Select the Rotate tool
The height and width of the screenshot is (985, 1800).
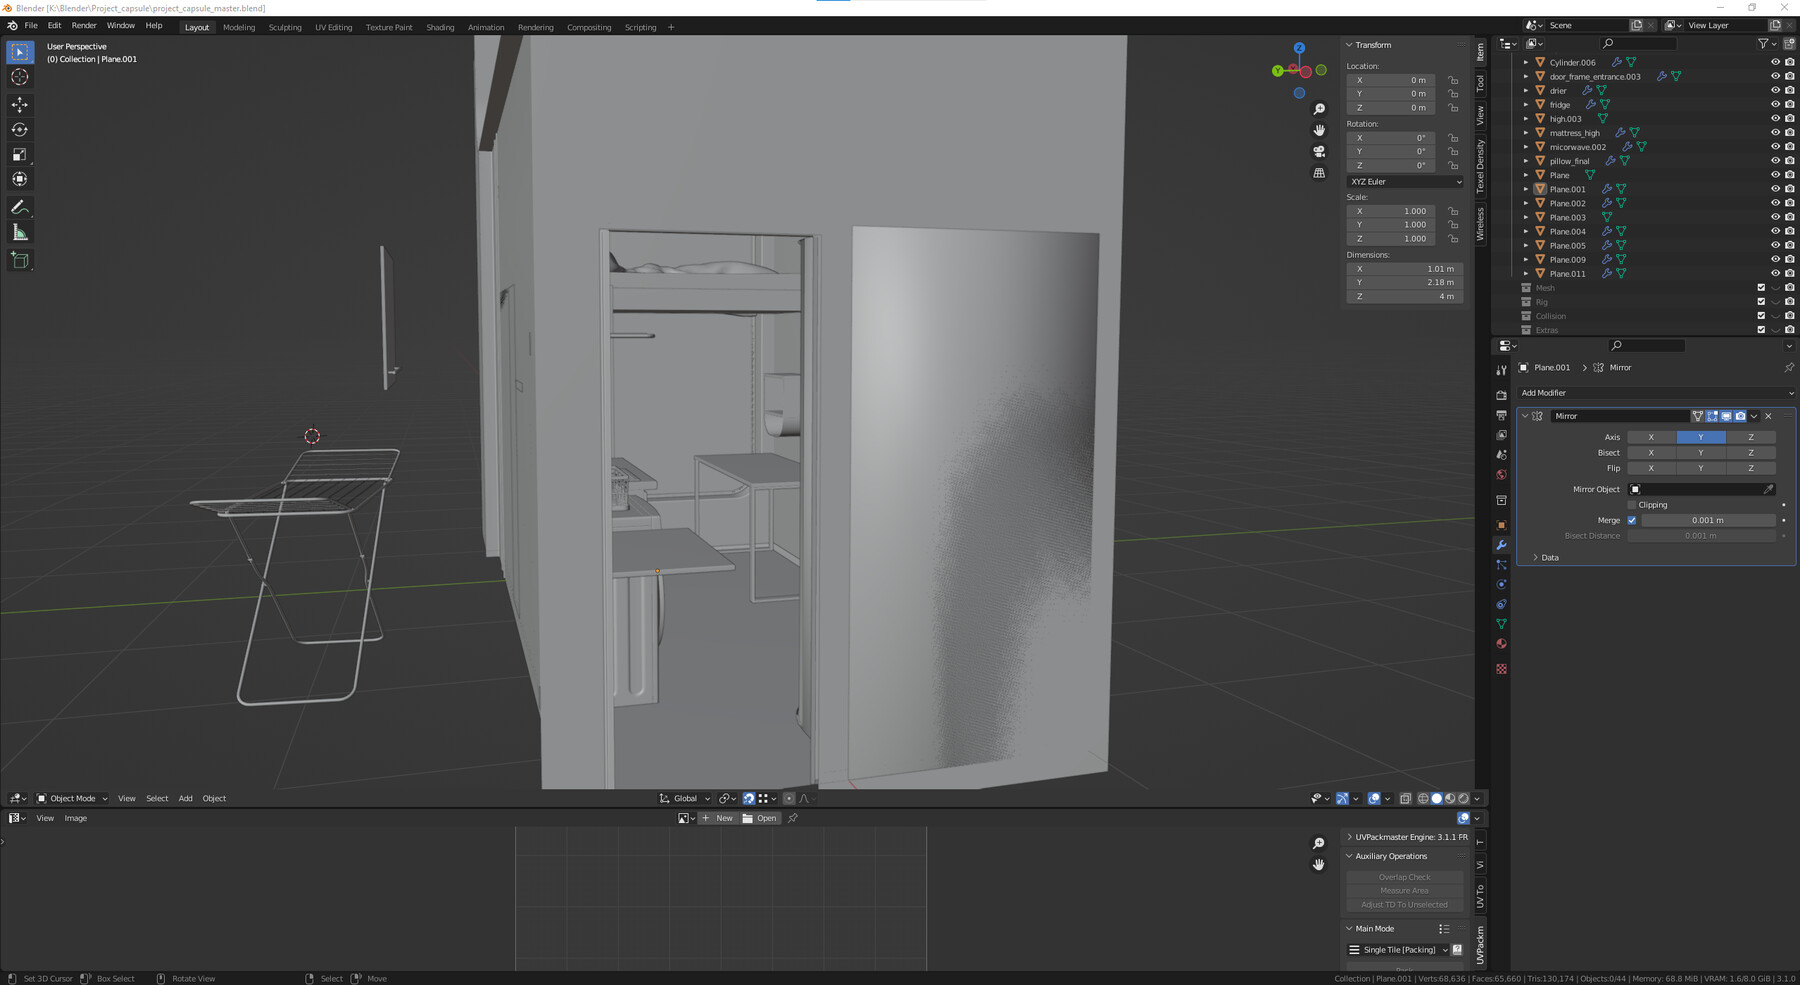pos(20,128)
